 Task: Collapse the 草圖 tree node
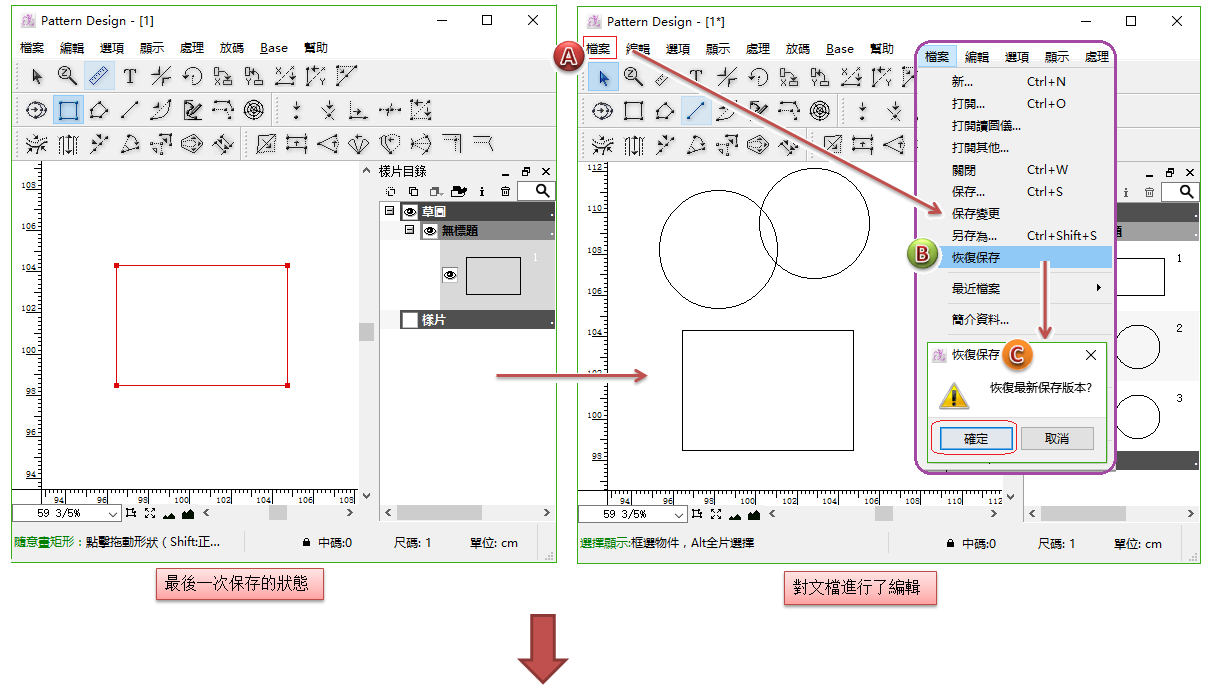[389, 211]
